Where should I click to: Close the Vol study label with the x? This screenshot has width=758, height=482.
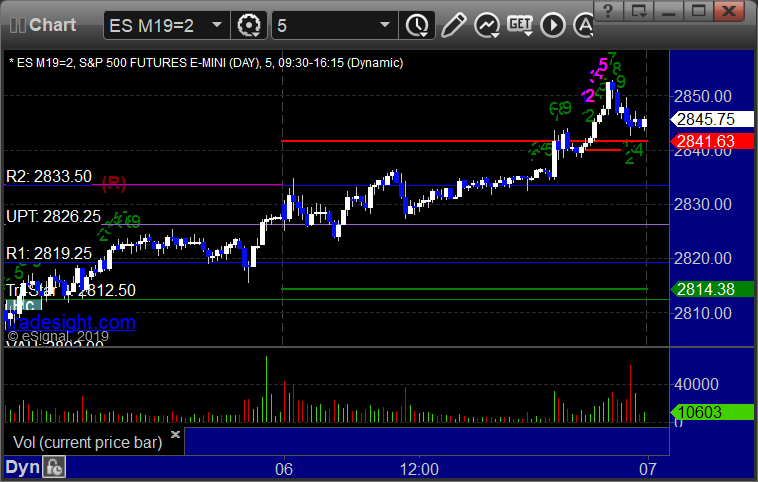(175, 434)
